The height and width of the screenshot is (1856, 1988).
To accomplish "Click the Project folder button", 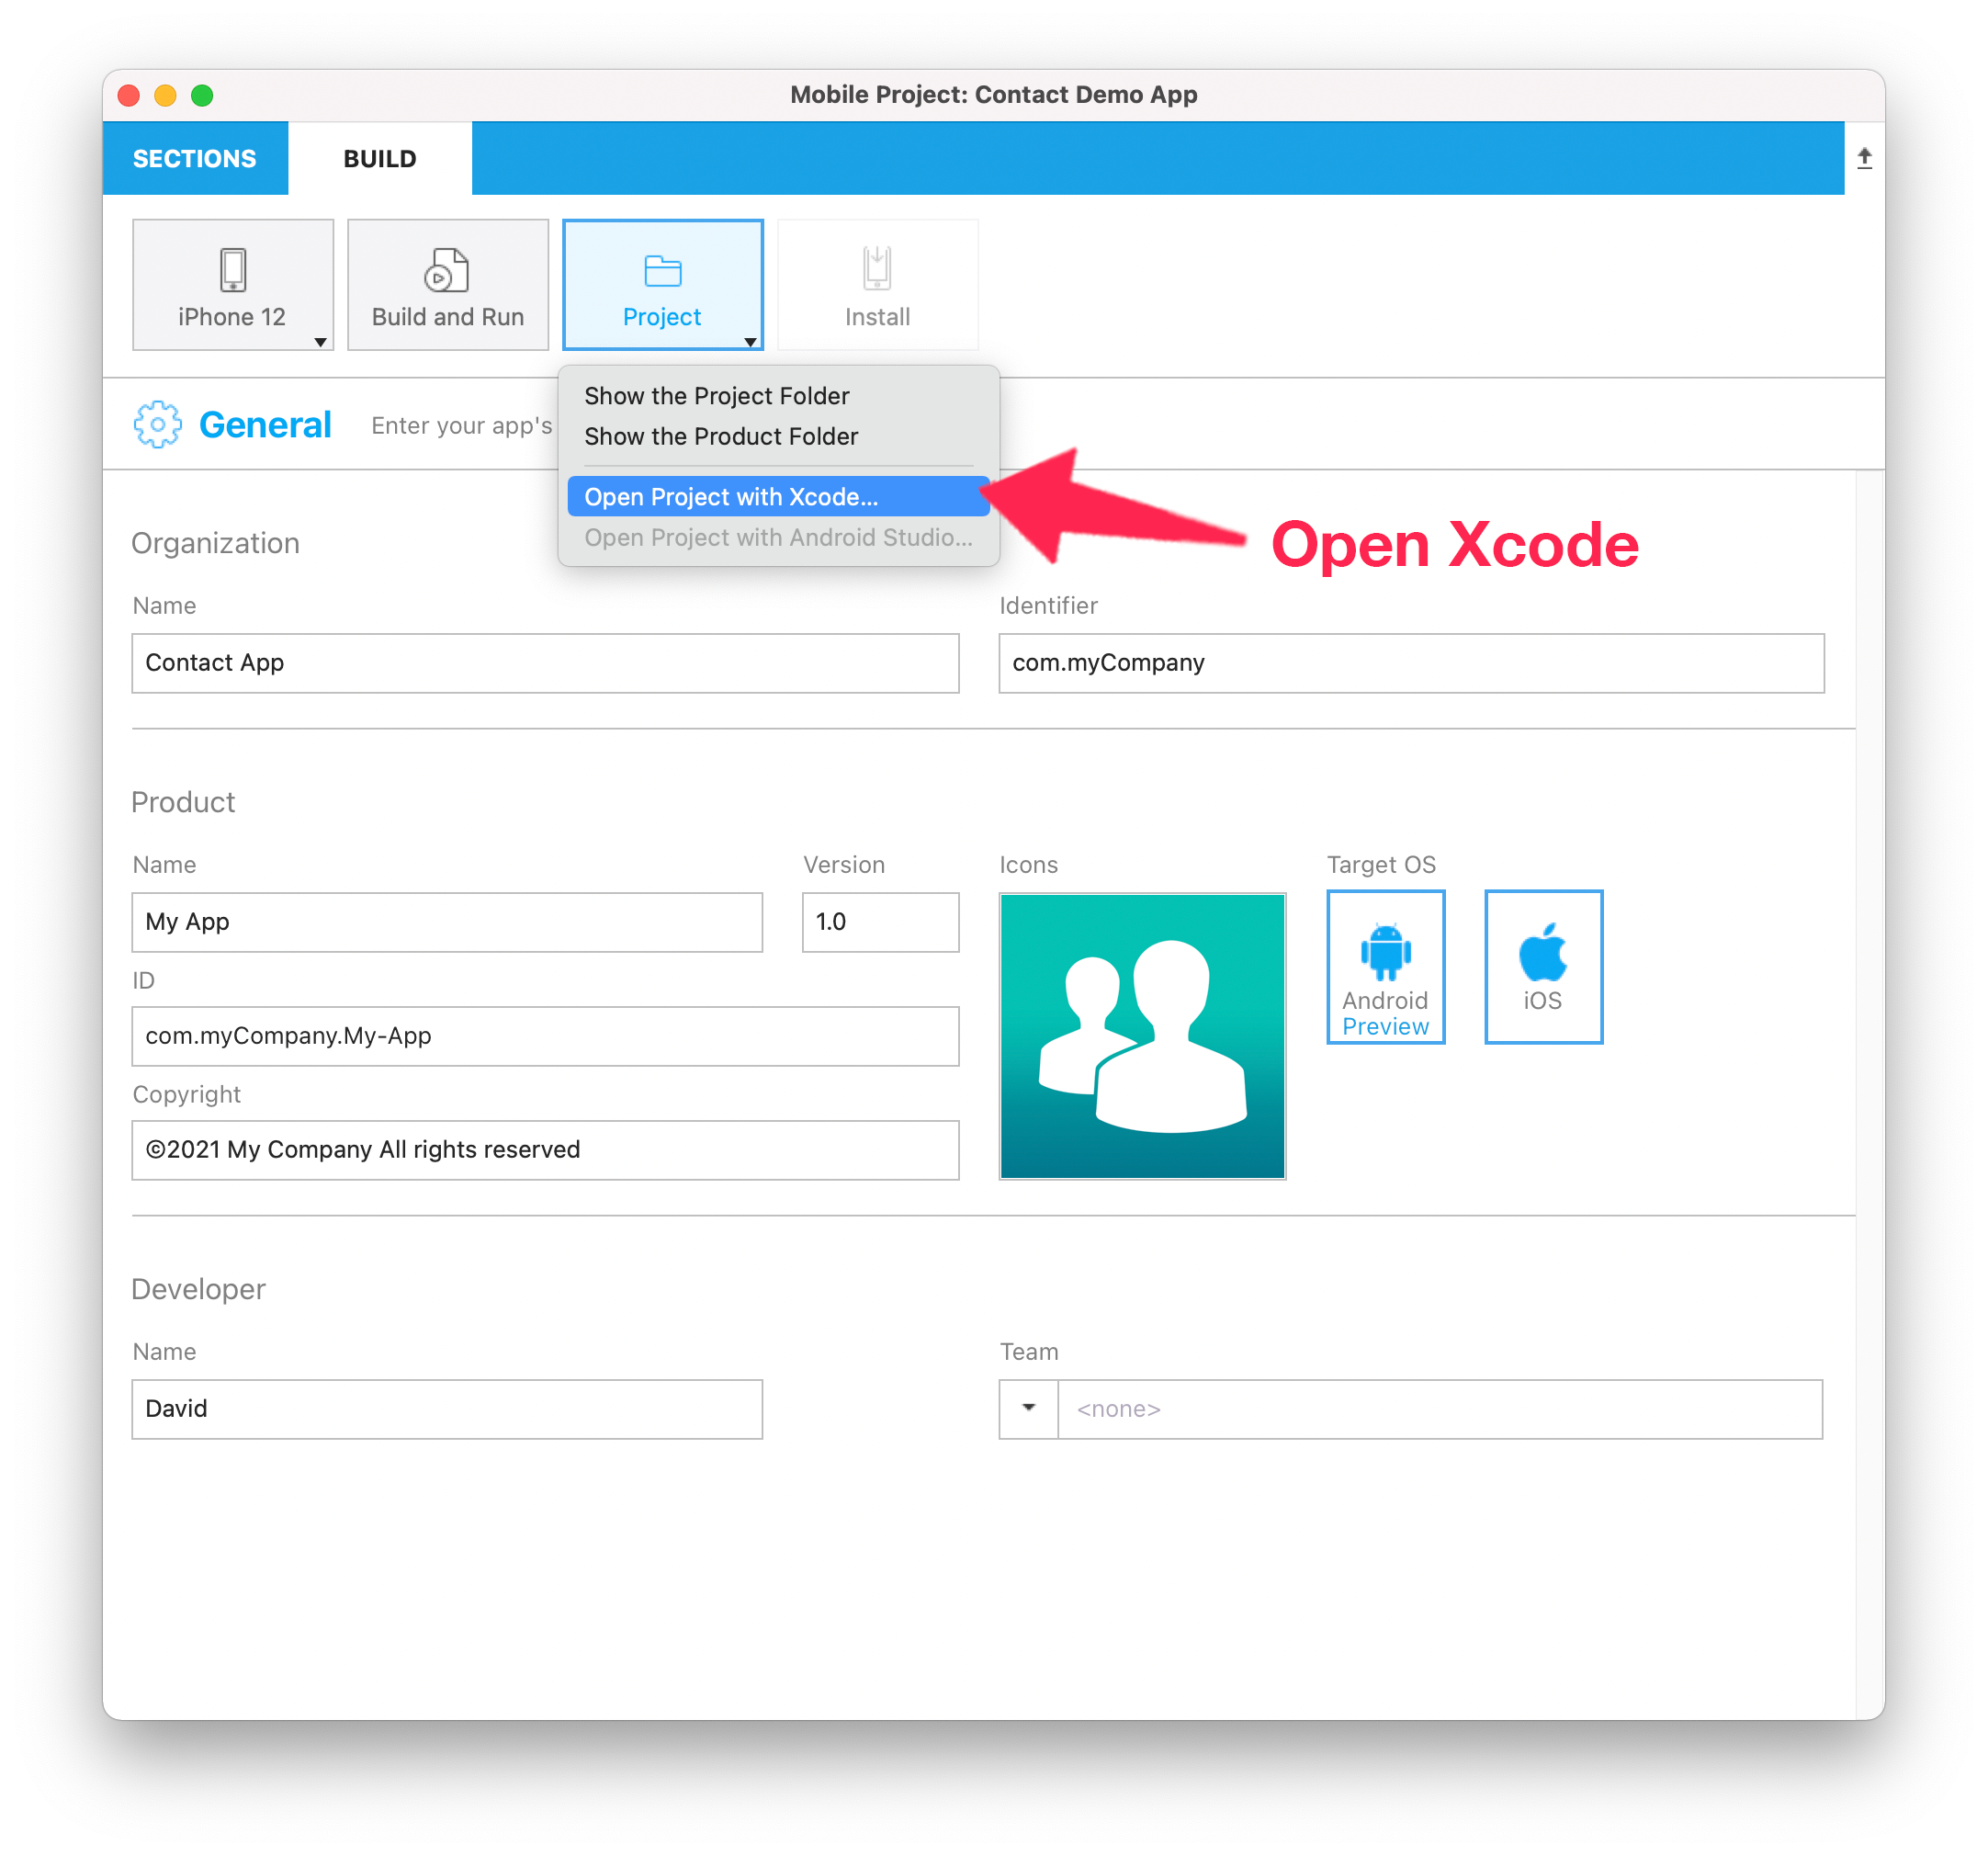I will tap(662, 284).
